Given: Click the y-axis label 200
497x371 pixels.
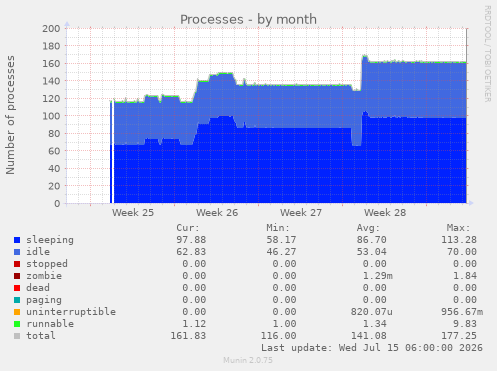Looking at the screenshot, I should tap(51, 28).
